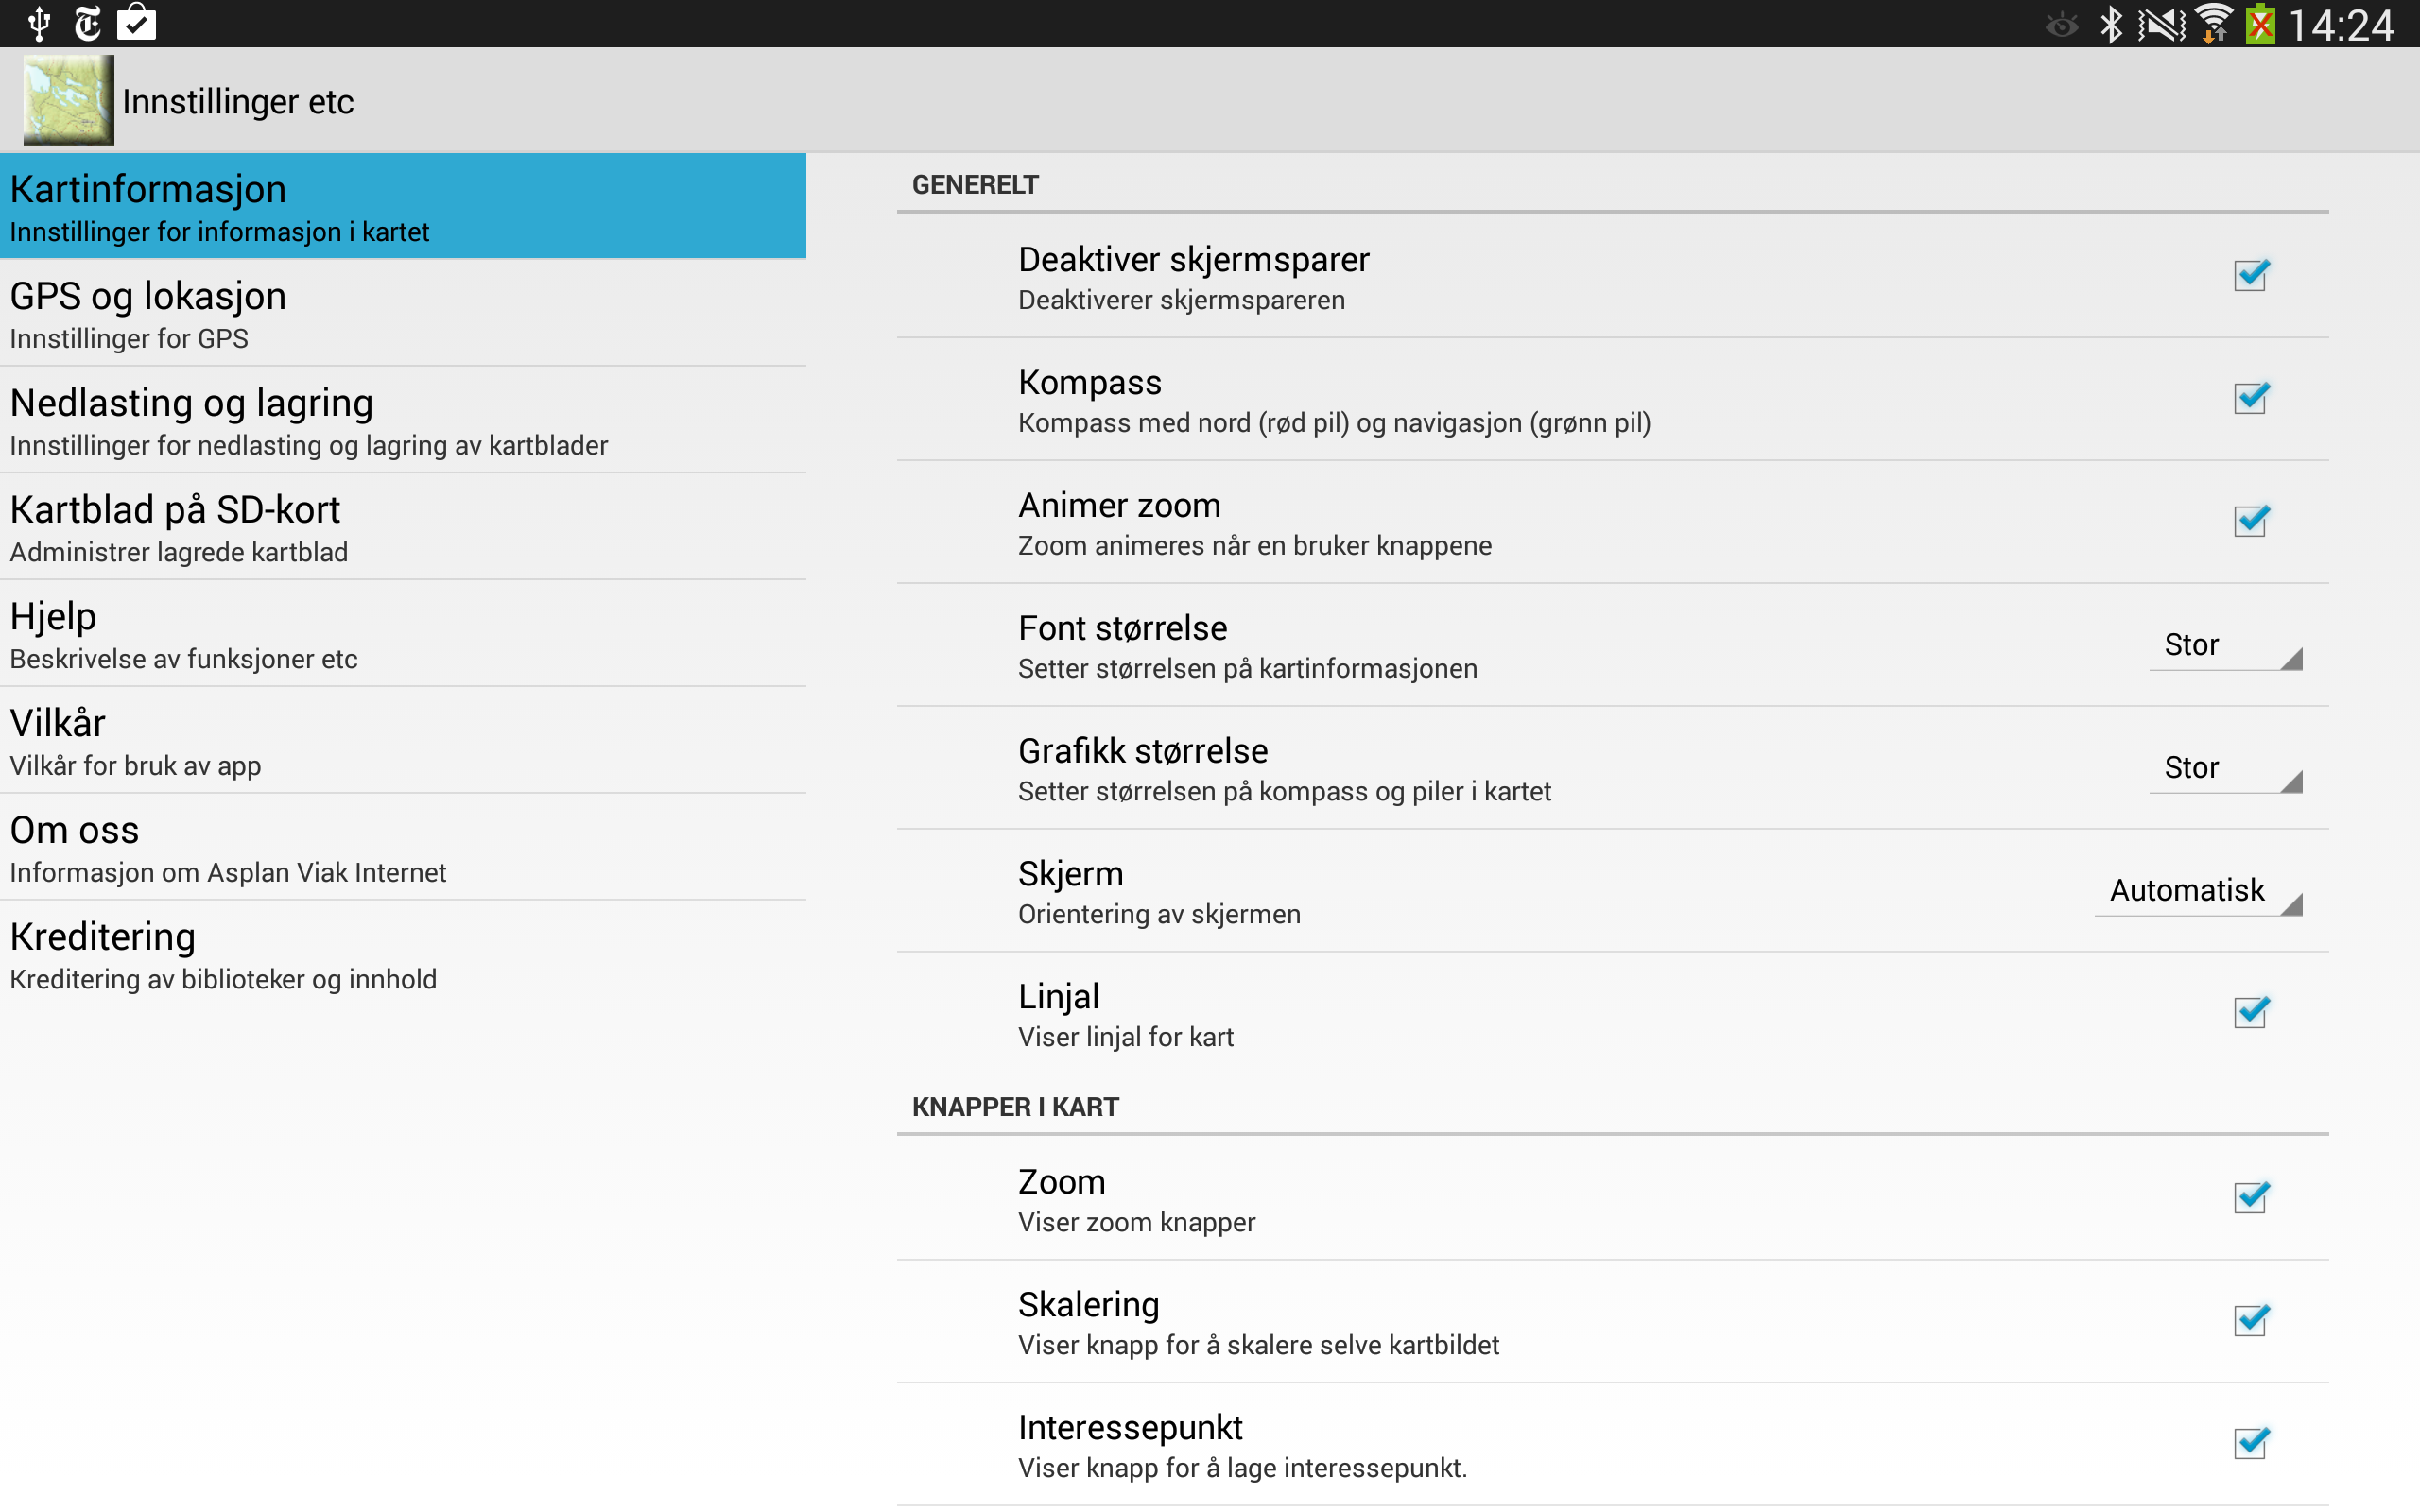
Task: Tap 'Innstillinger for GPS' text
Action: 129,339
